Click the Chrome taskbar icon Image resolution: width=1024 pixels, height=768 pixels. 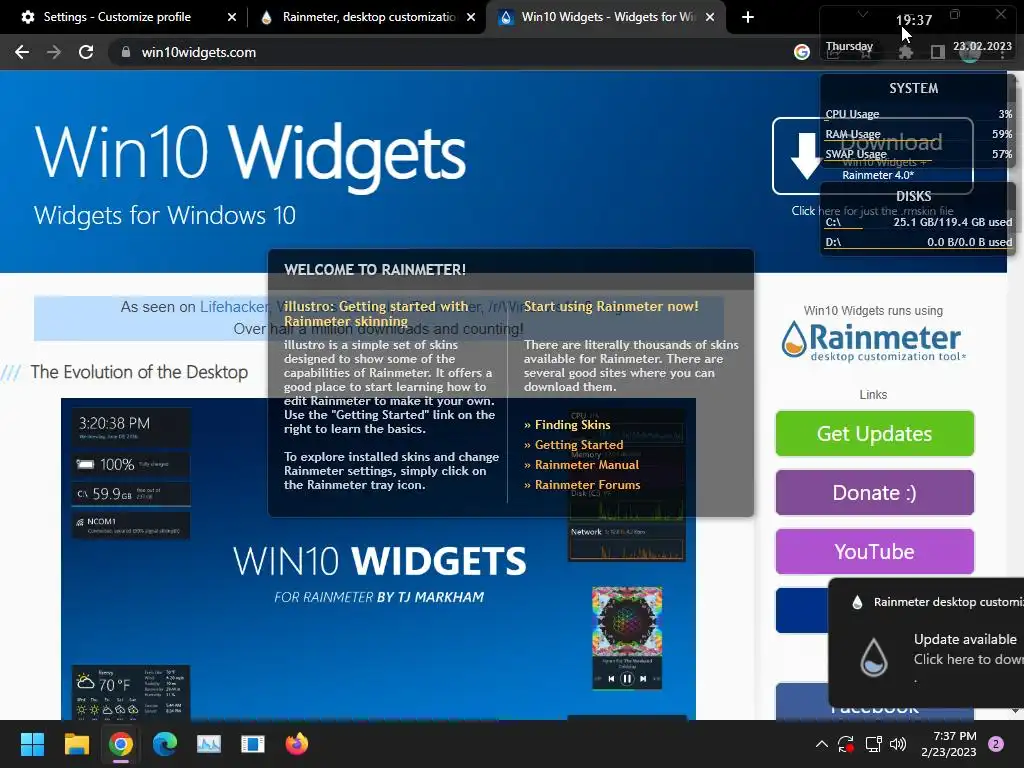[121, 744]
